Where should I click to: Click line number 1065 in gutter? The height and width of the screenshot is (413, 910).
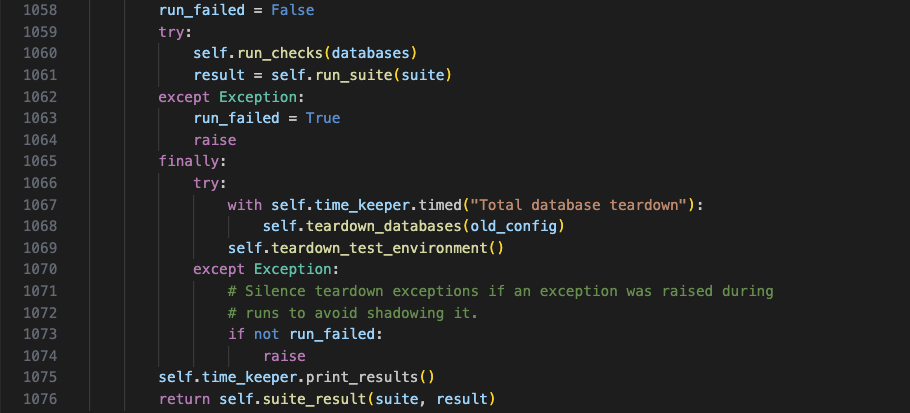(x=40, y=161)
